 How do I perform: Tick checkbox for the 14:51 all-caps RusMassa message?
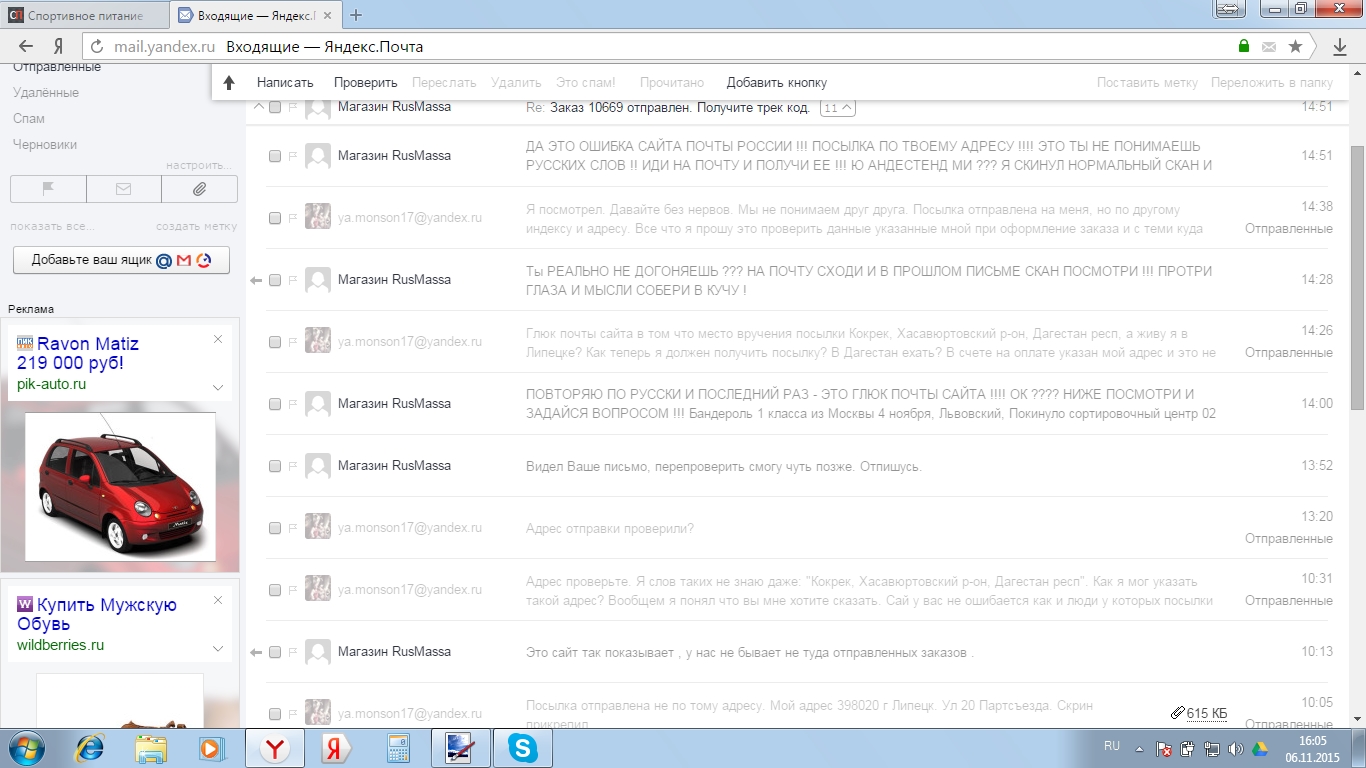pyautogui.click(x=275, y=156)
